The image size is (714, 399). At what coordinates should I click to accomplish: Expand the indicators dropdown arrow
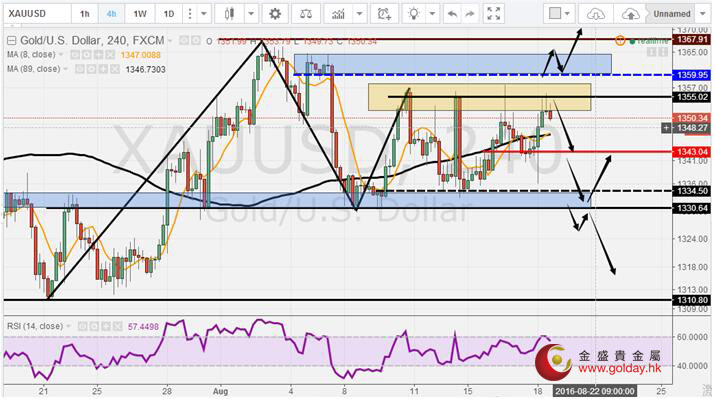(360, 14)
